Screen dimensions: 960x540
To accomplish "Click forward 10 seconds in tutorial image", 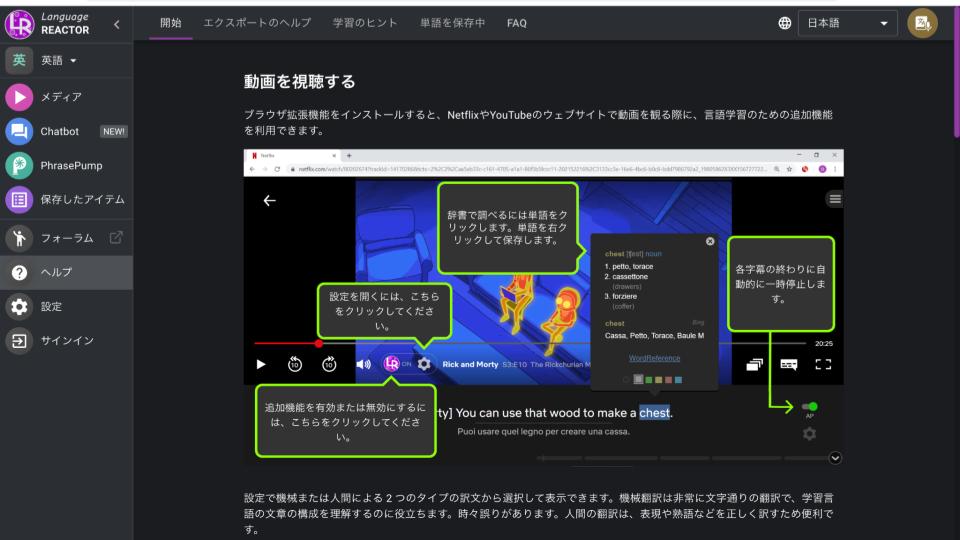I will coord(329,364).
